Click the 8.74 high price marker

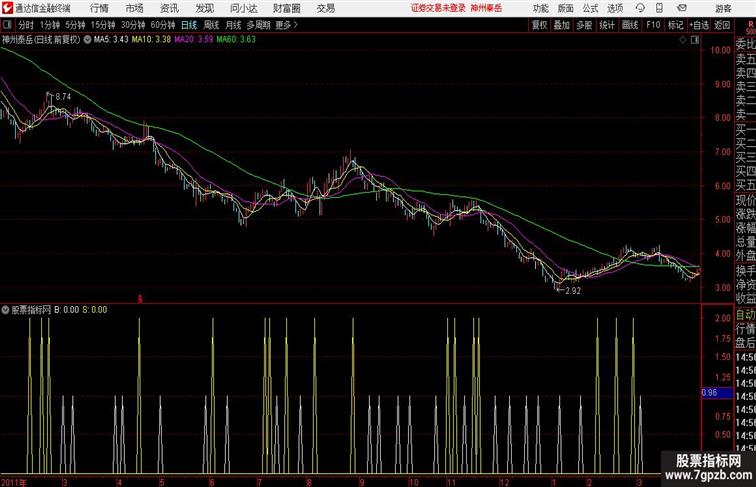63,96
